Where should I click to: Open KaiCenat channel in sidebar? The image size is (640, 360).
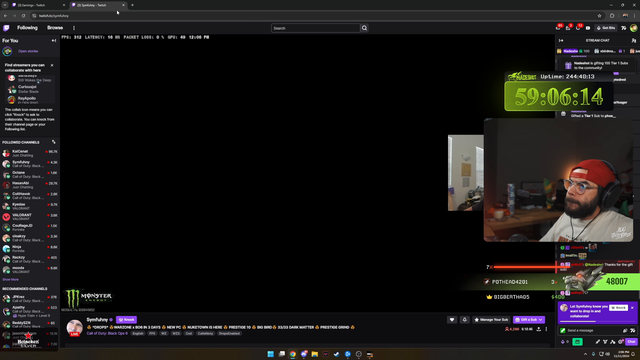(x=30, y=153)
